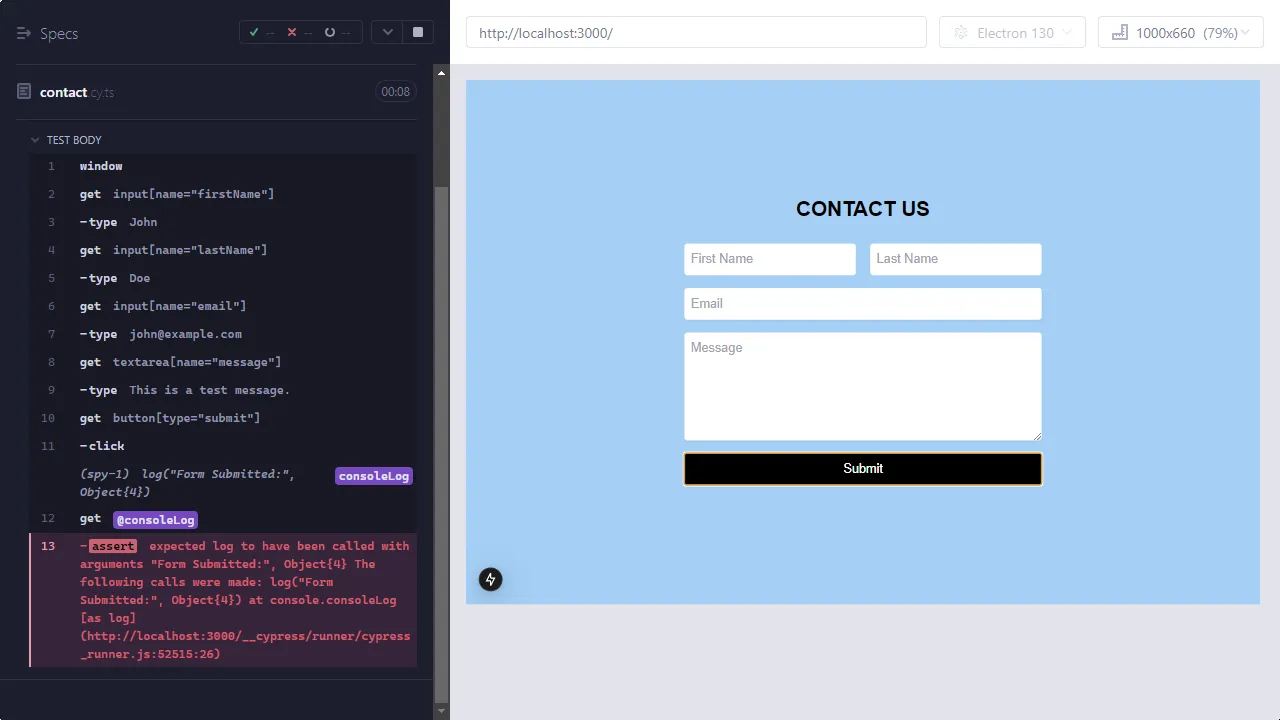Click the consoleLog alias badge beside spy-1
The height and width of the screenshot is (720, 1280).
[x=374, y=476]
